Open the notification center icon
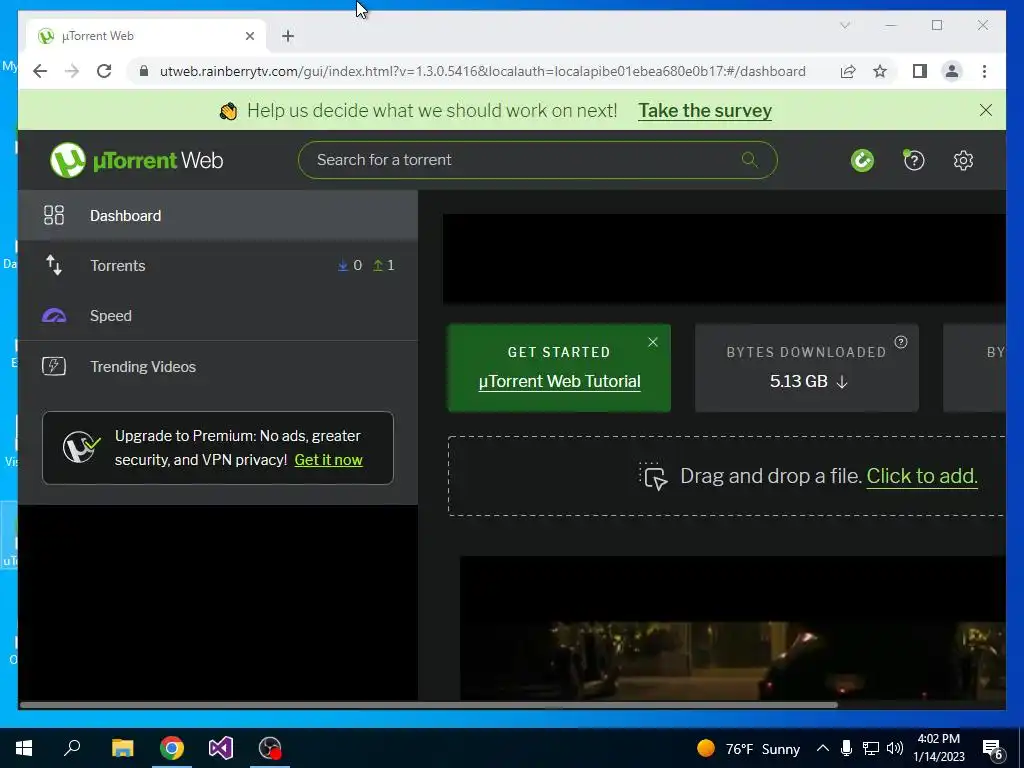This screenshot has width=1024, height=768. coord(993,750)
